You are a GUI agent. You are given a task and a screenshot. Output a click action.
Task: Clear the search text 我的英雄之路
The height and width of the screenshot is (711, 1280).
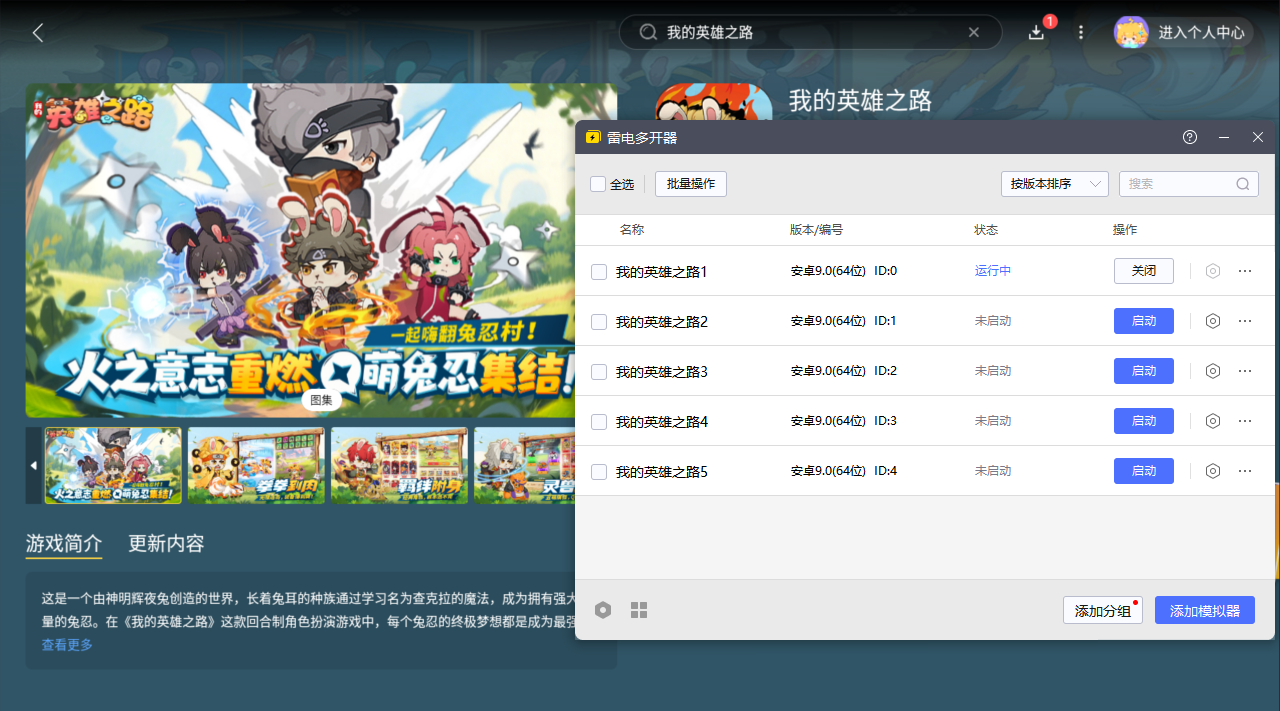(x=974, y=33)
